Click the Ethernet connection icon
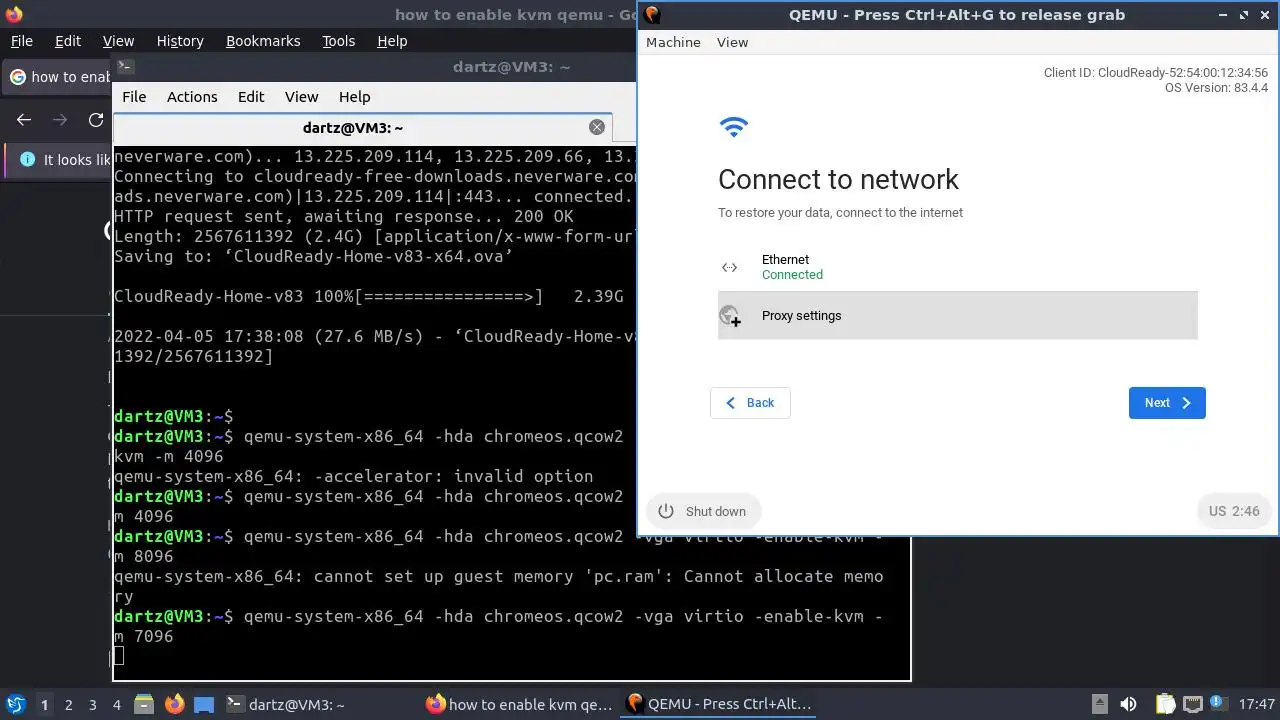The image size is (1280, 720). click(x=730, y=267)
